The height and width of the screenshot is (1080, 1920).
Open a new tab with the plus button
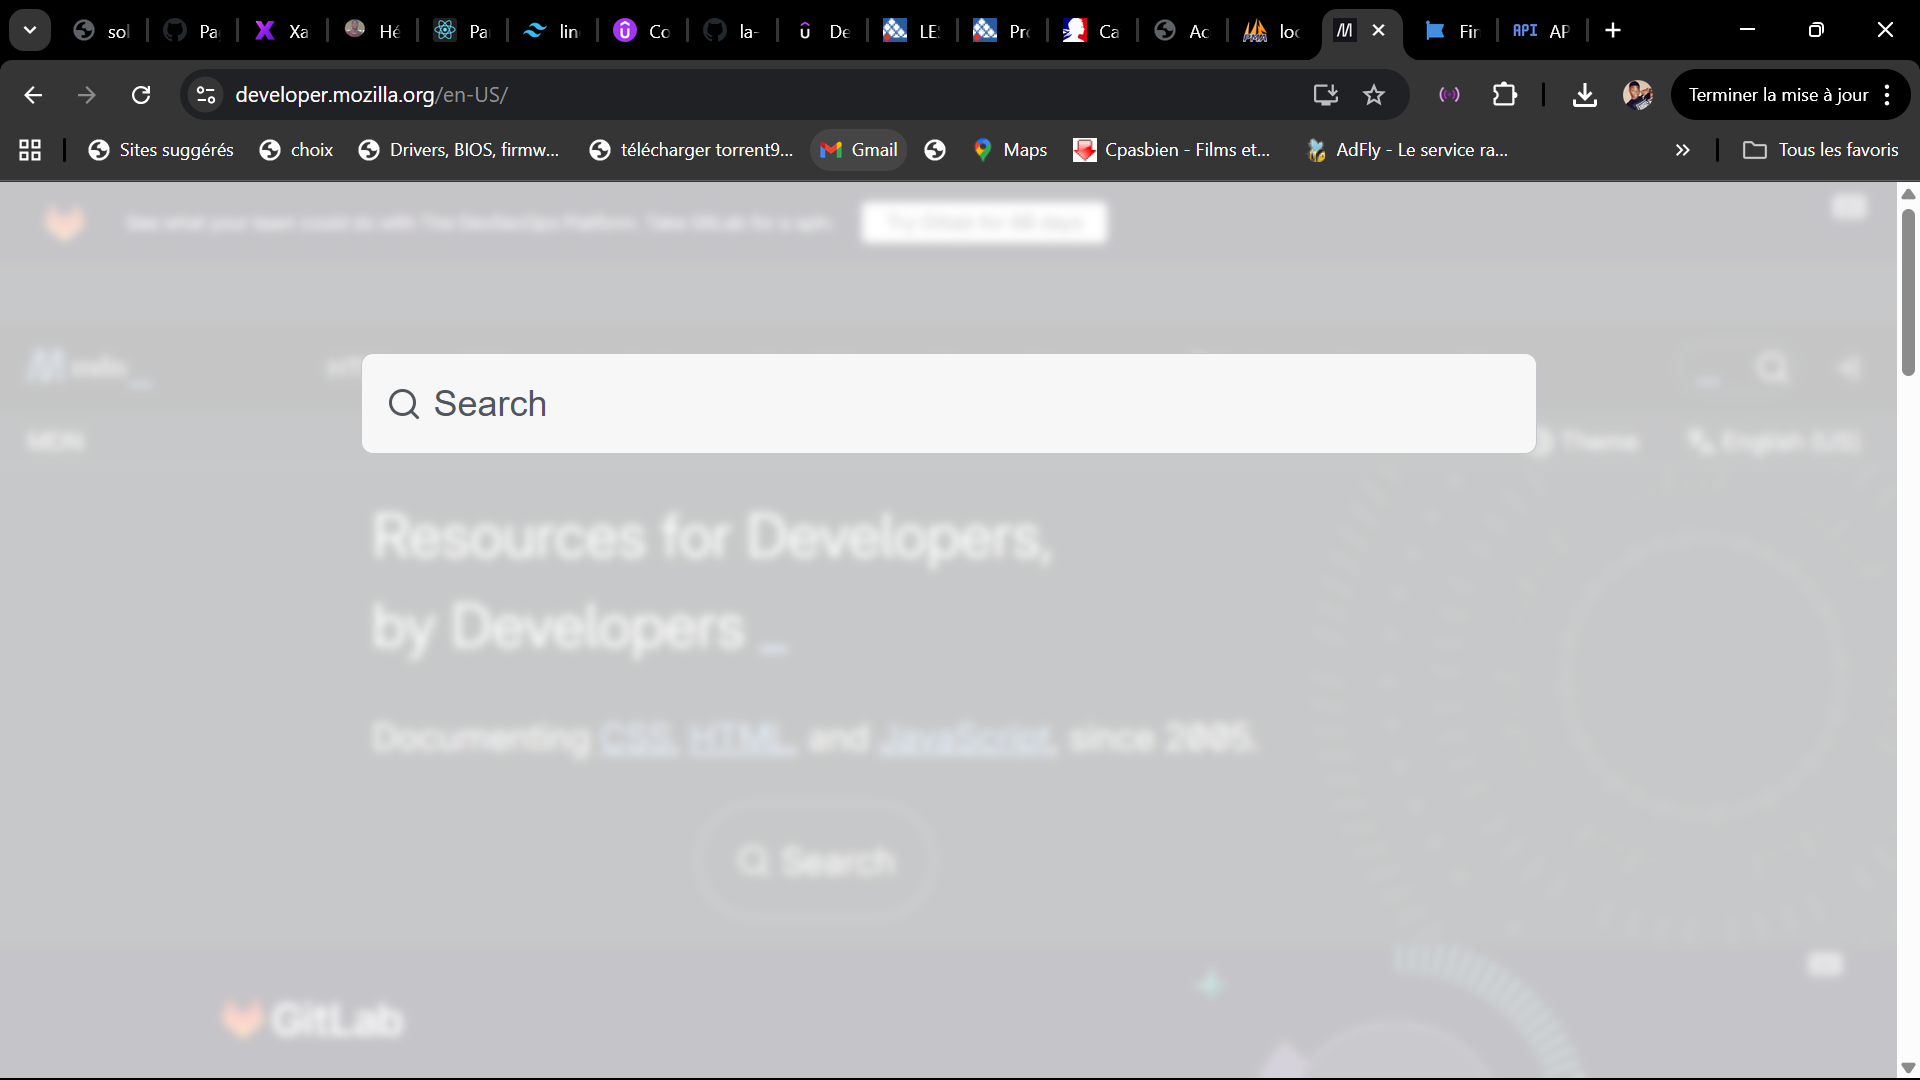coord(1613,31)
